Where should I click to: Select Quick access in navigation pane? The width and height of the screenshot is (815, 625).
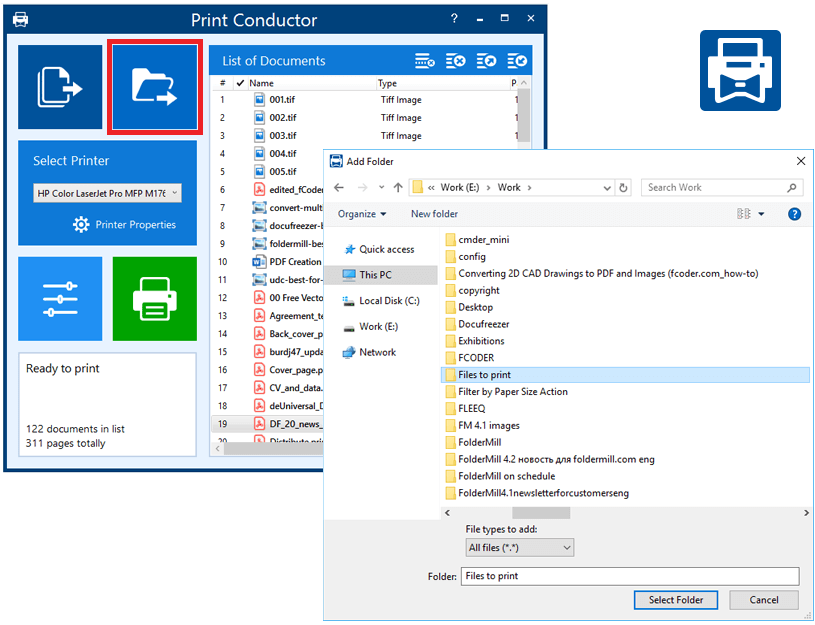[x=386, y=249]
